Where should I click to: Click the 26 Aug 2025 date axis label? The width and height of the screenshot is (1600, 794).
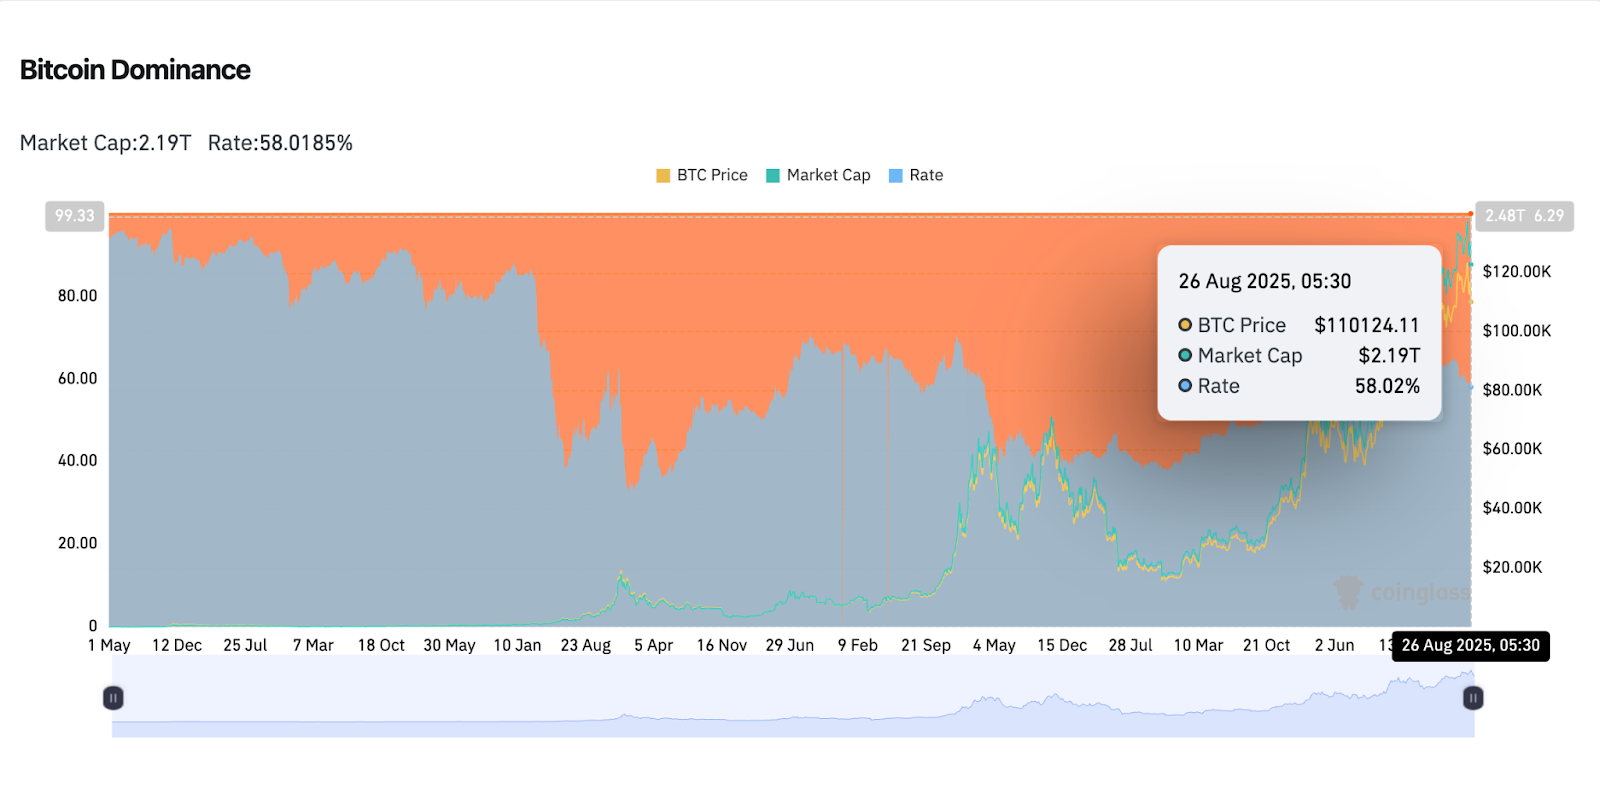(x=1470, y=646)
